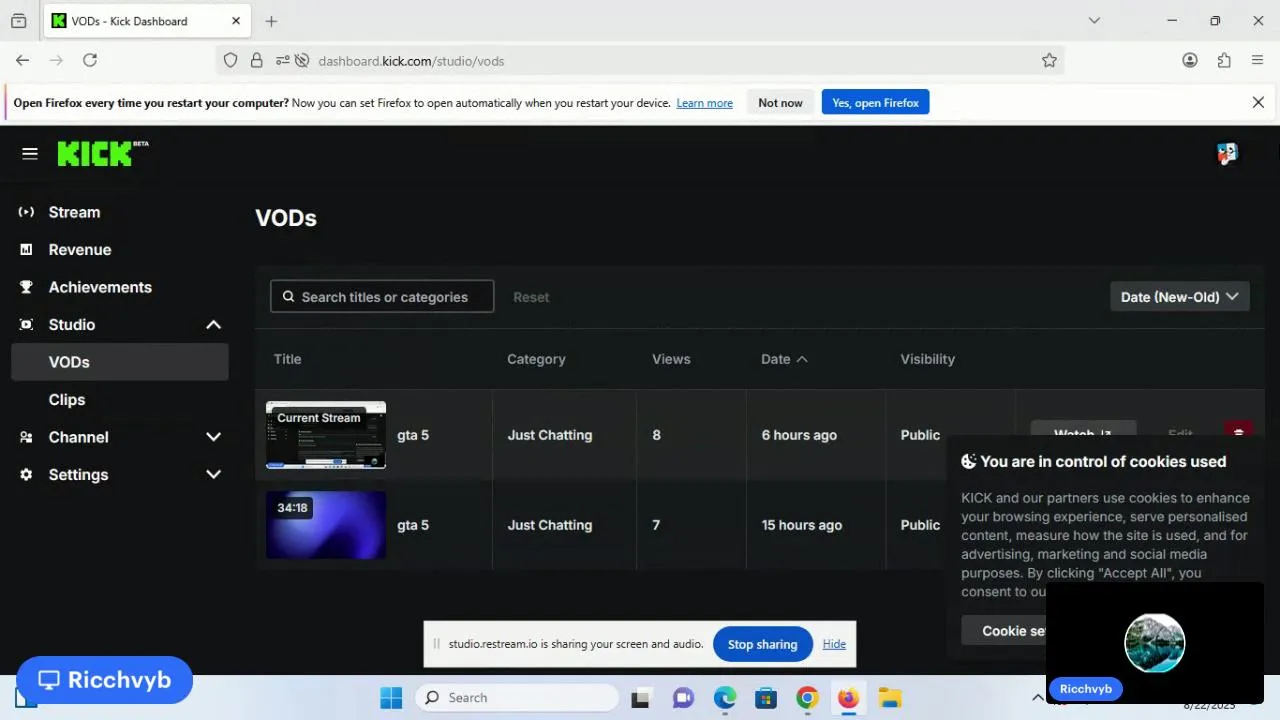Click the site security padlock icon
The image size is (1280, 720).
coord(256,61)
